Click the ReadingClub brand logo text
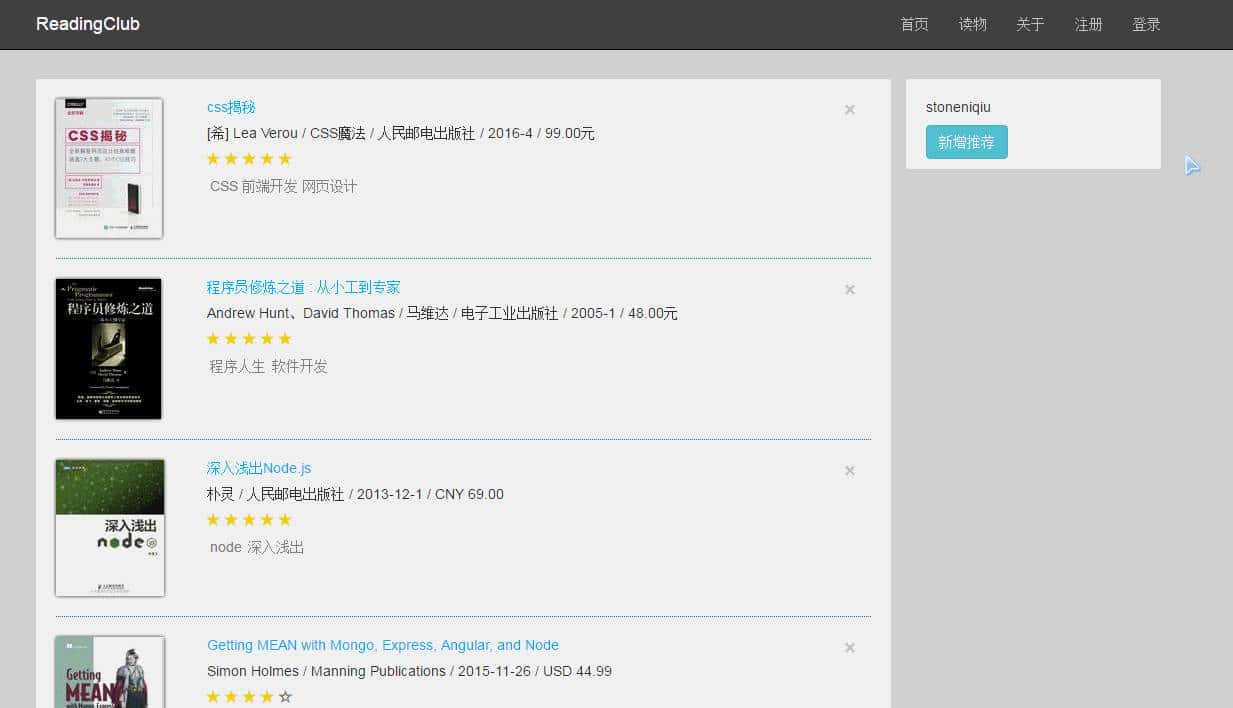 pos(87,23)
